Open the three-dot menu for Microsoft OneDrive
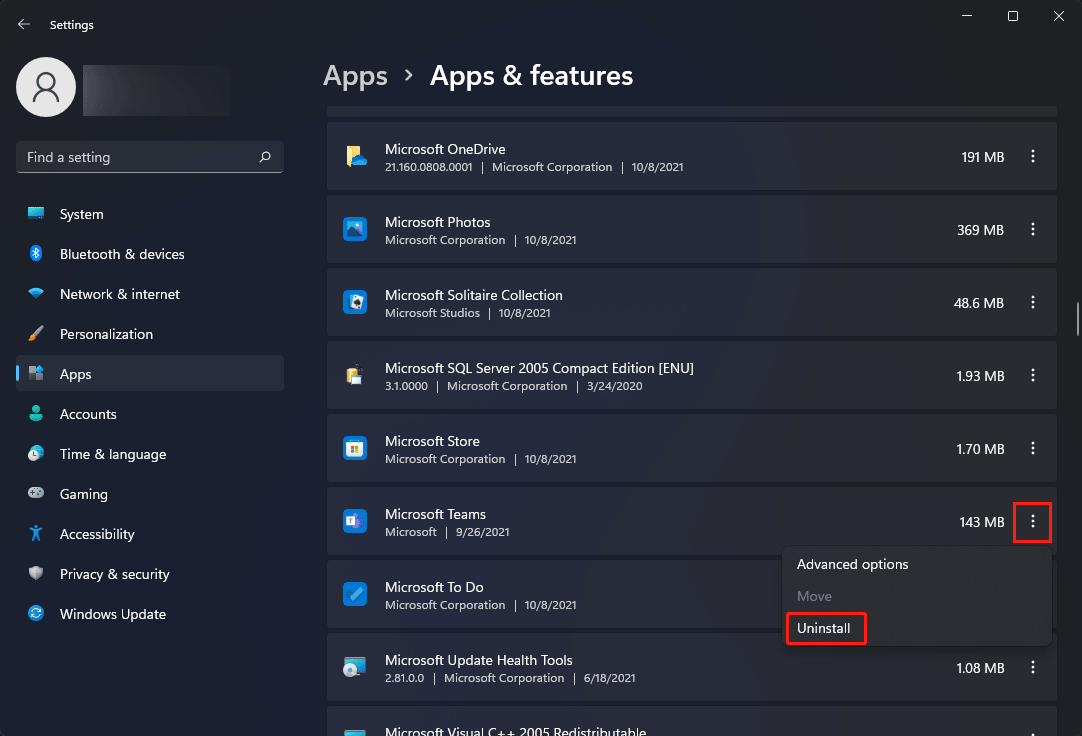The width and height of the screenshot is (1082, 736). click(1032, 157)
